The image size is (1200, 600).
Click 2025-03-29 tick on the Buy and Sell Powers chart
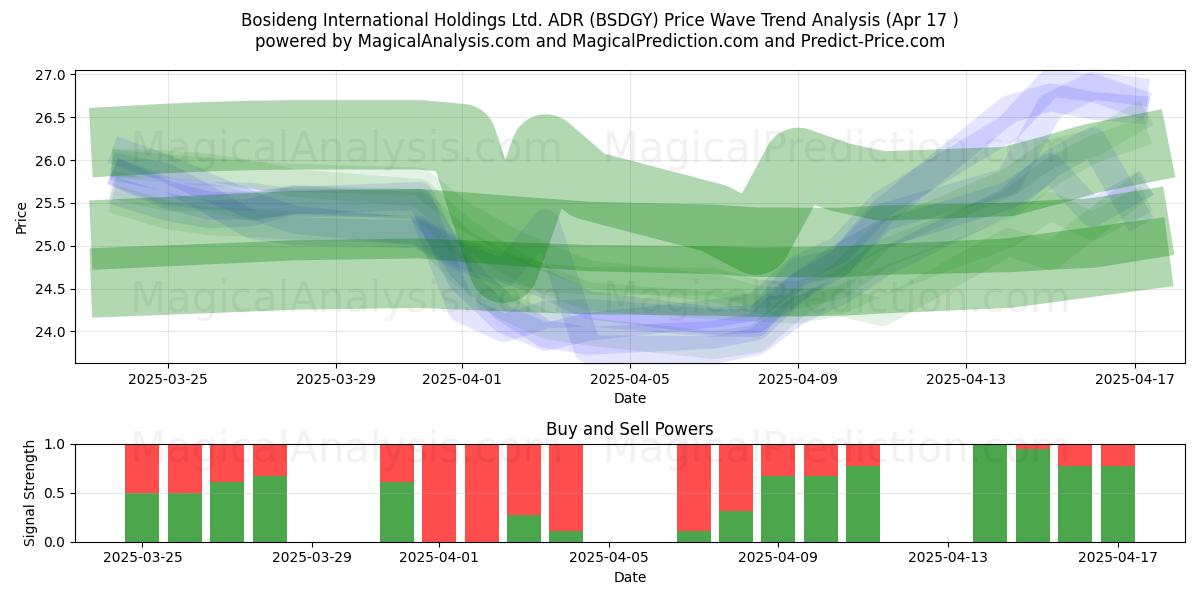click(312, 558)
